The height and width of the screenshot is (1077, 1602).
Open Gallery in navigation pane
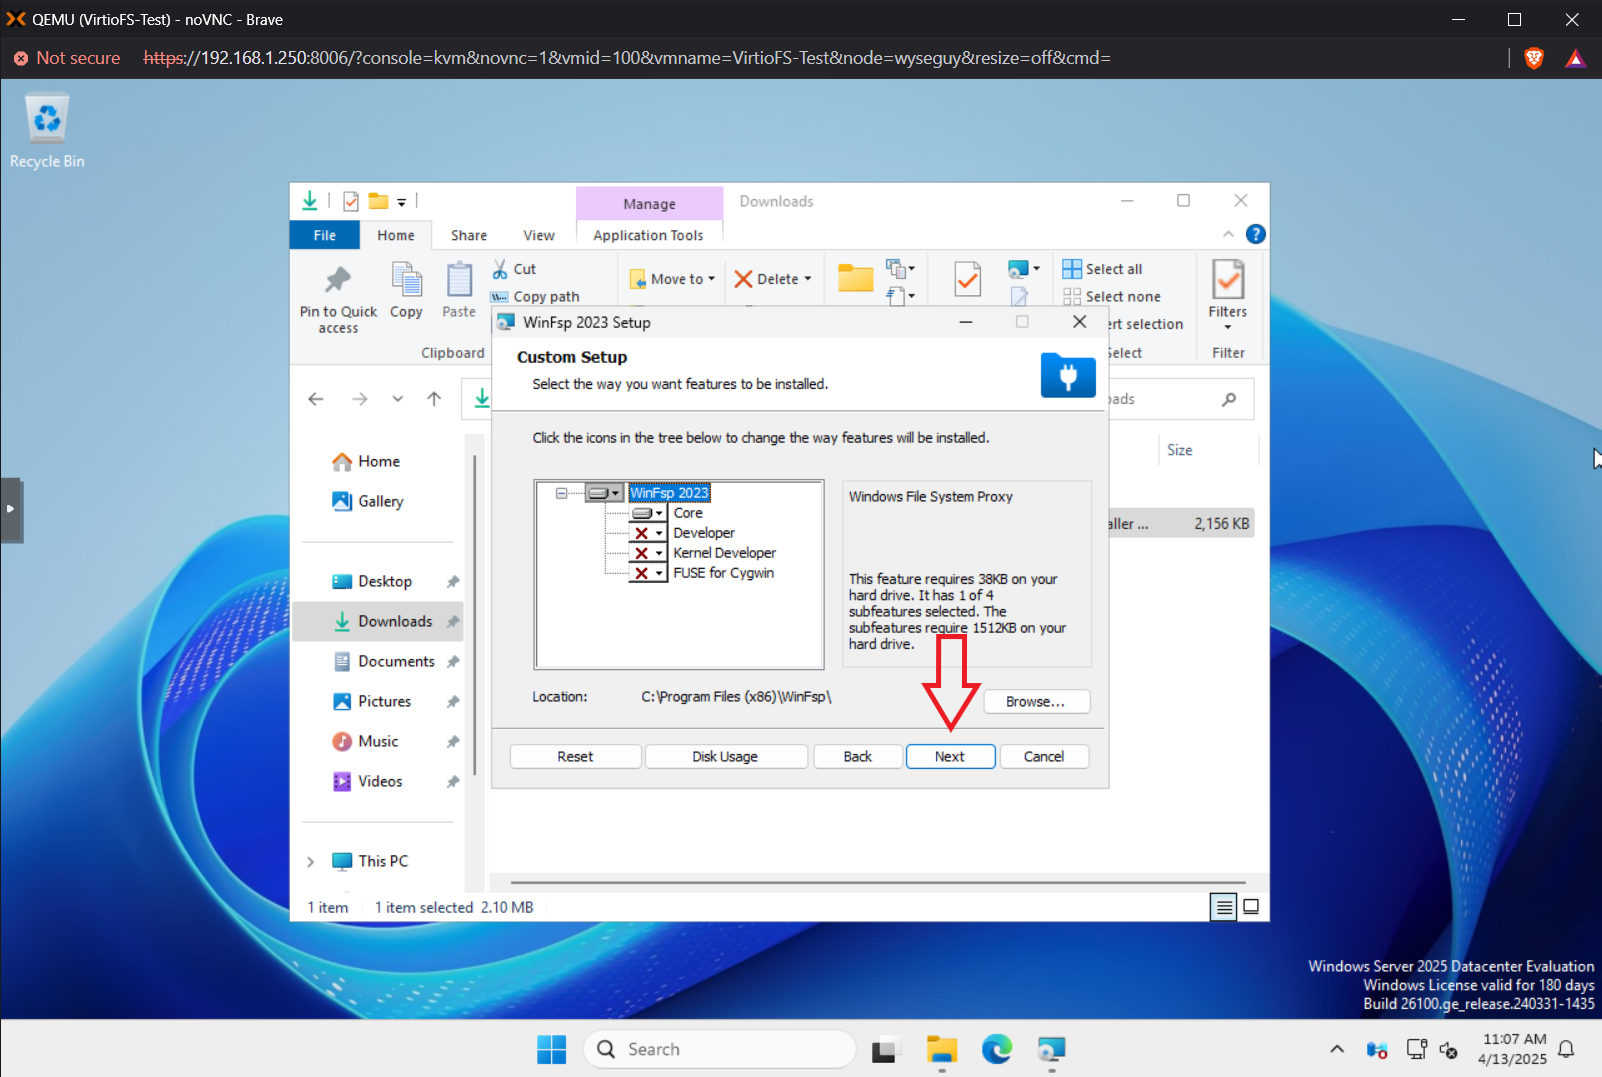tap(368, 501)
